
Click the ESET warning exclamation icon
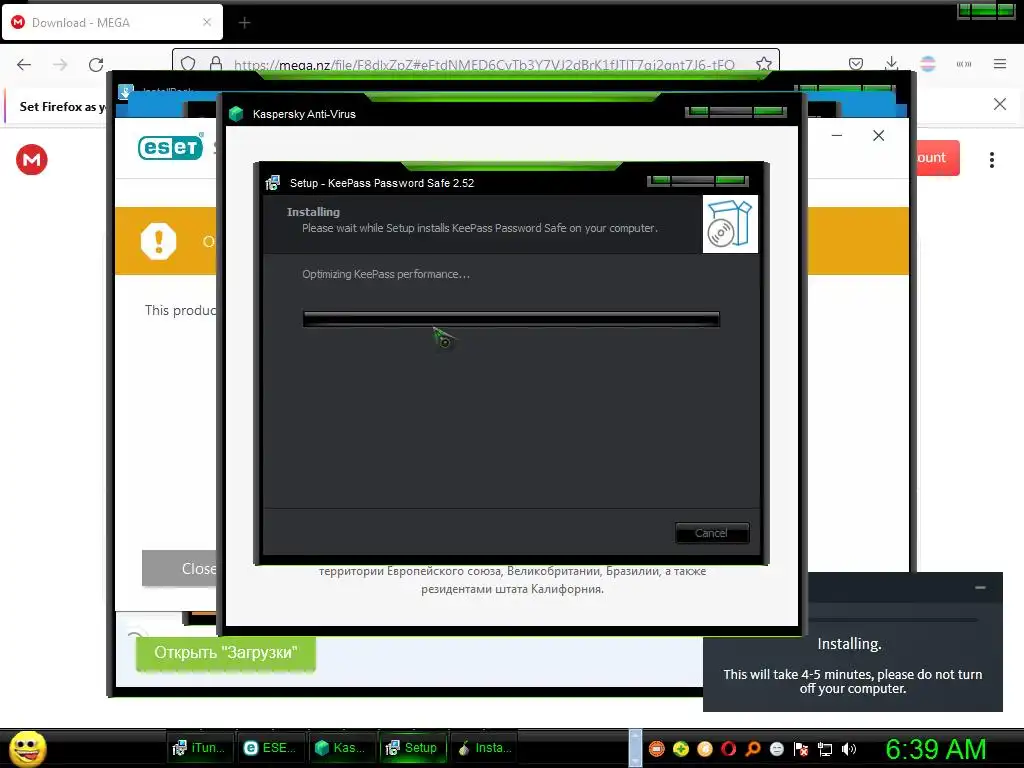[x=158, y=241]
